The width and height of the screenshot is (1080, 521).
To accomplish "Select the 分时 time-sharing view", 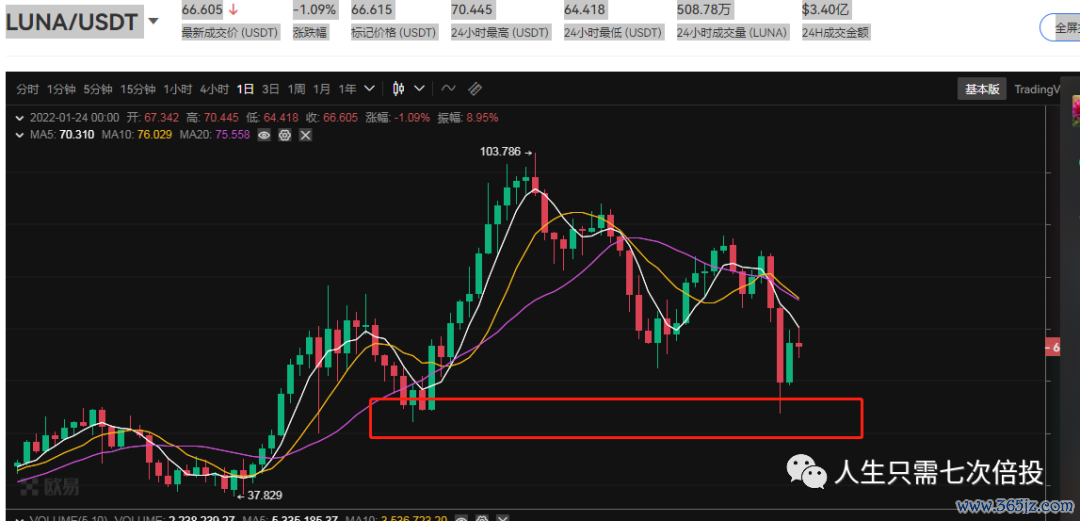I will point(28,89).
